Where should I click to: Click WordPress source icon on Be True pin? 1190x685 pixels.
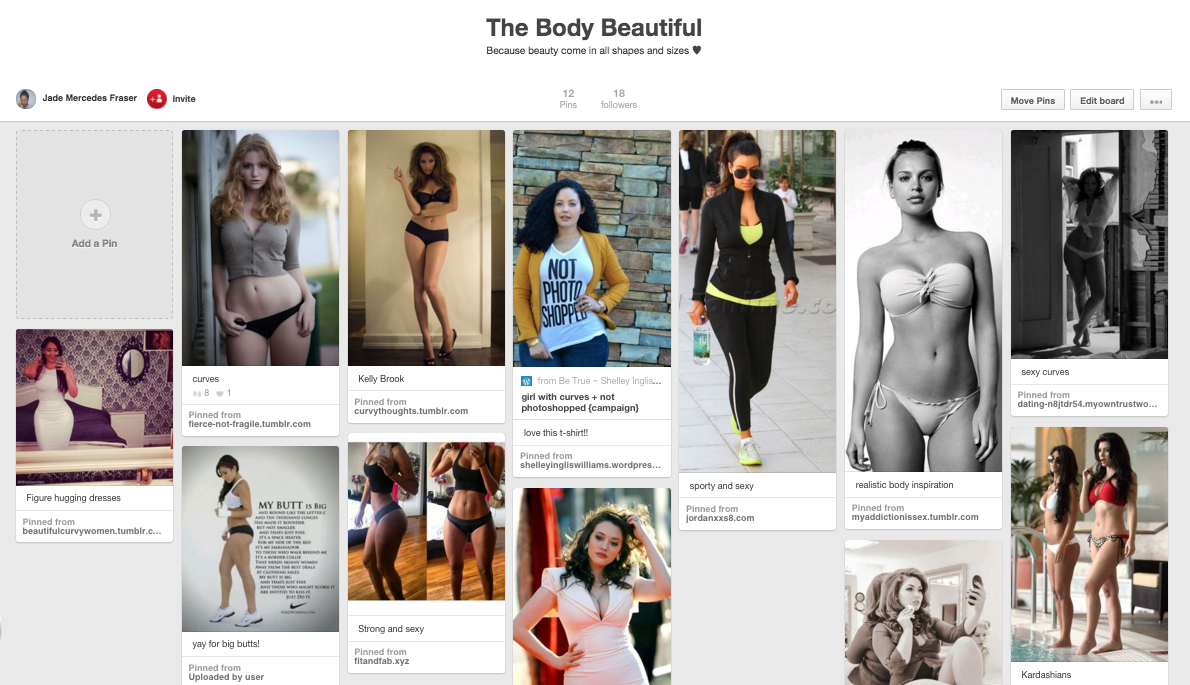(526, 381)
